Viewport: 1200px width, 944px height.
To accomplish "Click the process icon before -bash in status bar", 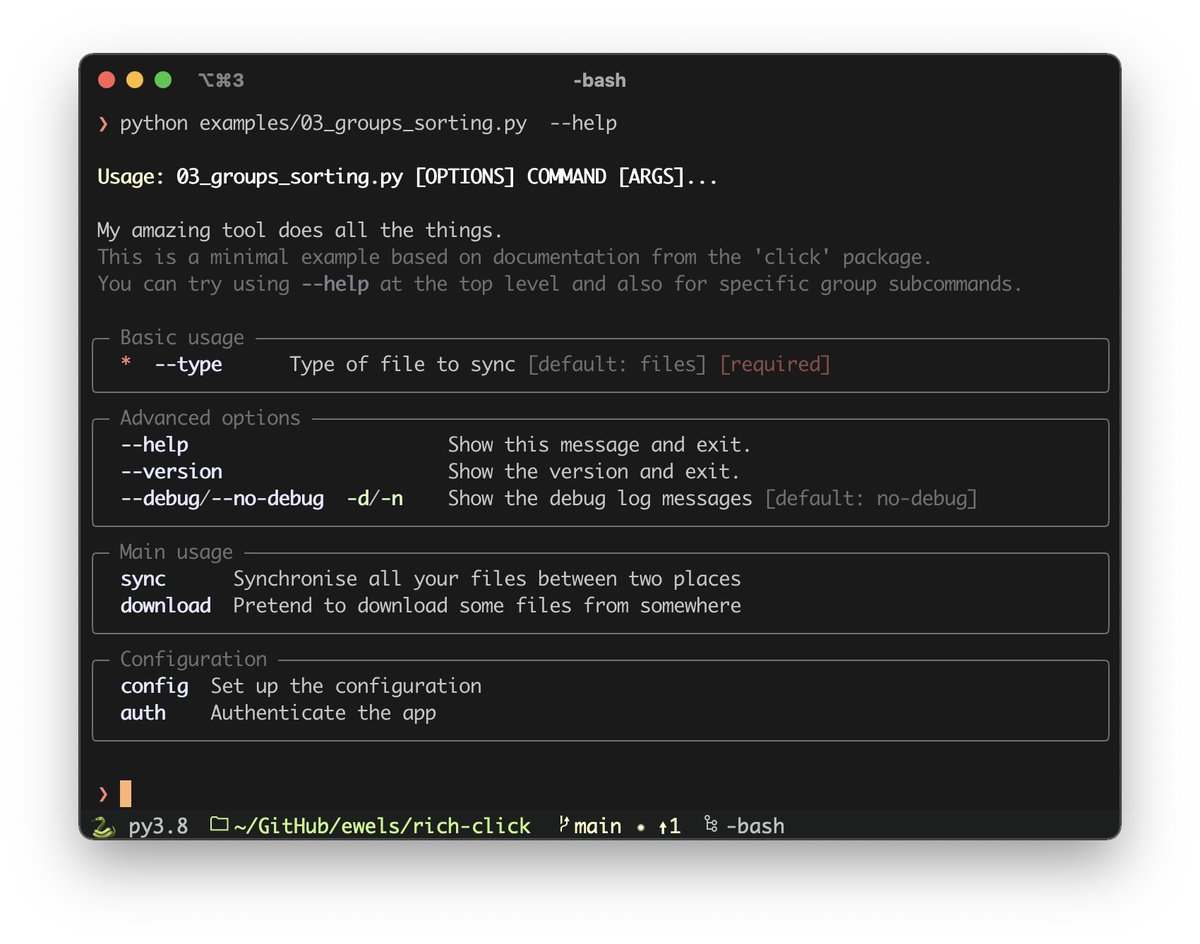I will [x=711, y=826].
